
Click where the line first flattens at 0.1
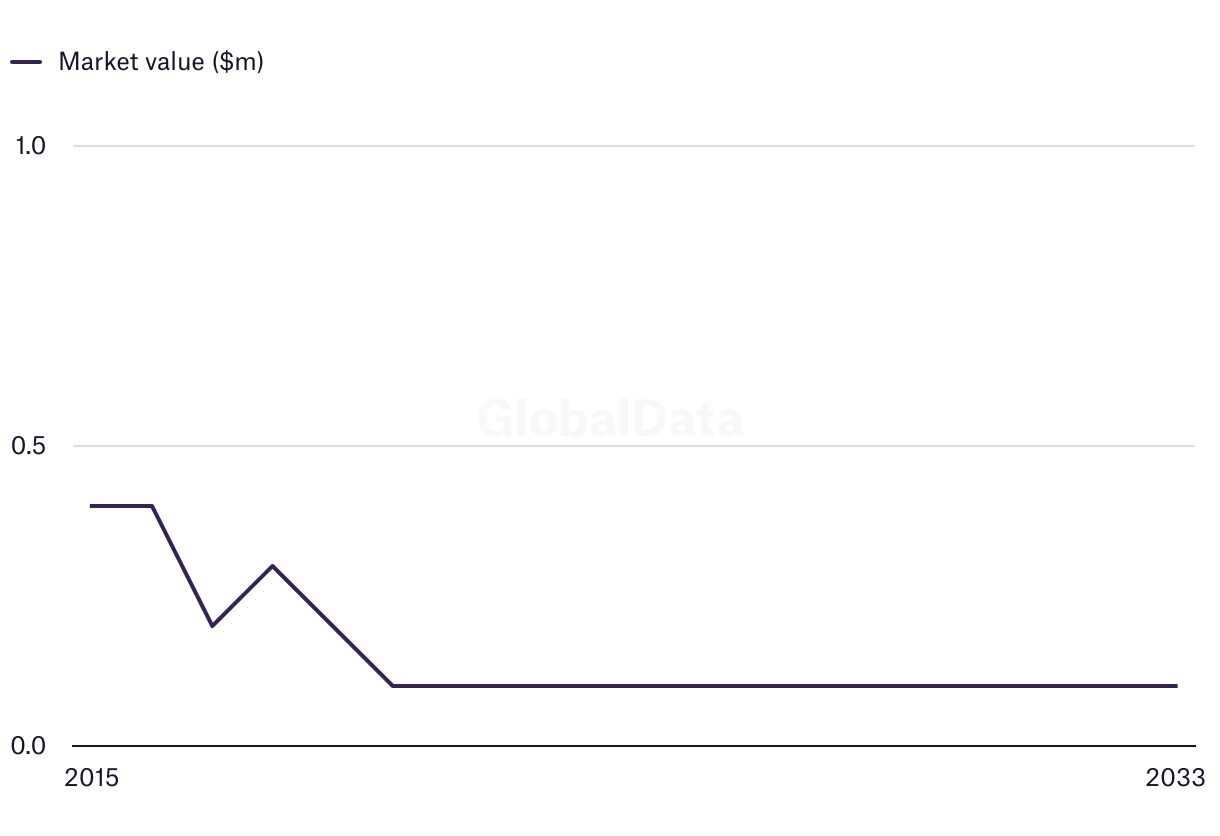tap(393, 686)
